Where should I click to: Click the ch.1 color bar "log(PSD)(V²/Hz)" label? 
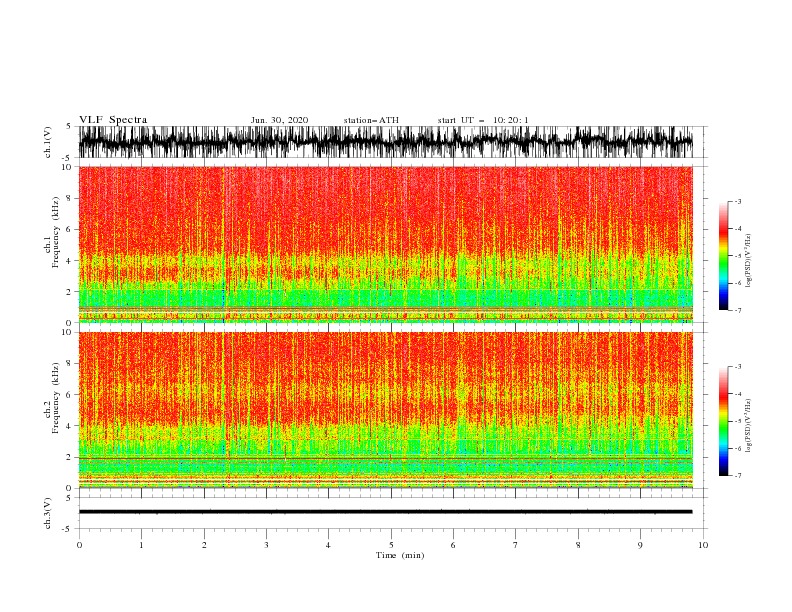(749, 261)
